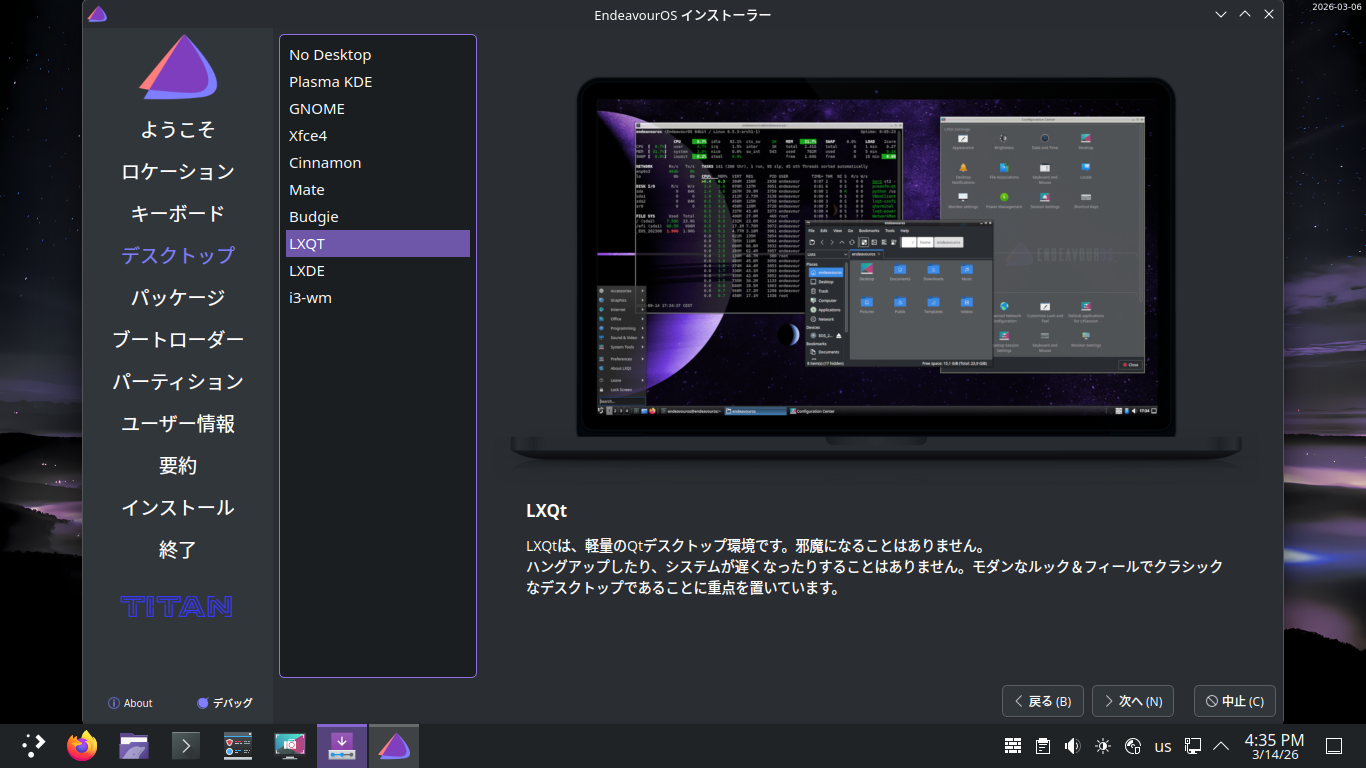Click the 中止 (C) cancel button
Image resolution: width=1366 pixels, height=768 pixels.
pyautogui.click(x=1234, y=701)
